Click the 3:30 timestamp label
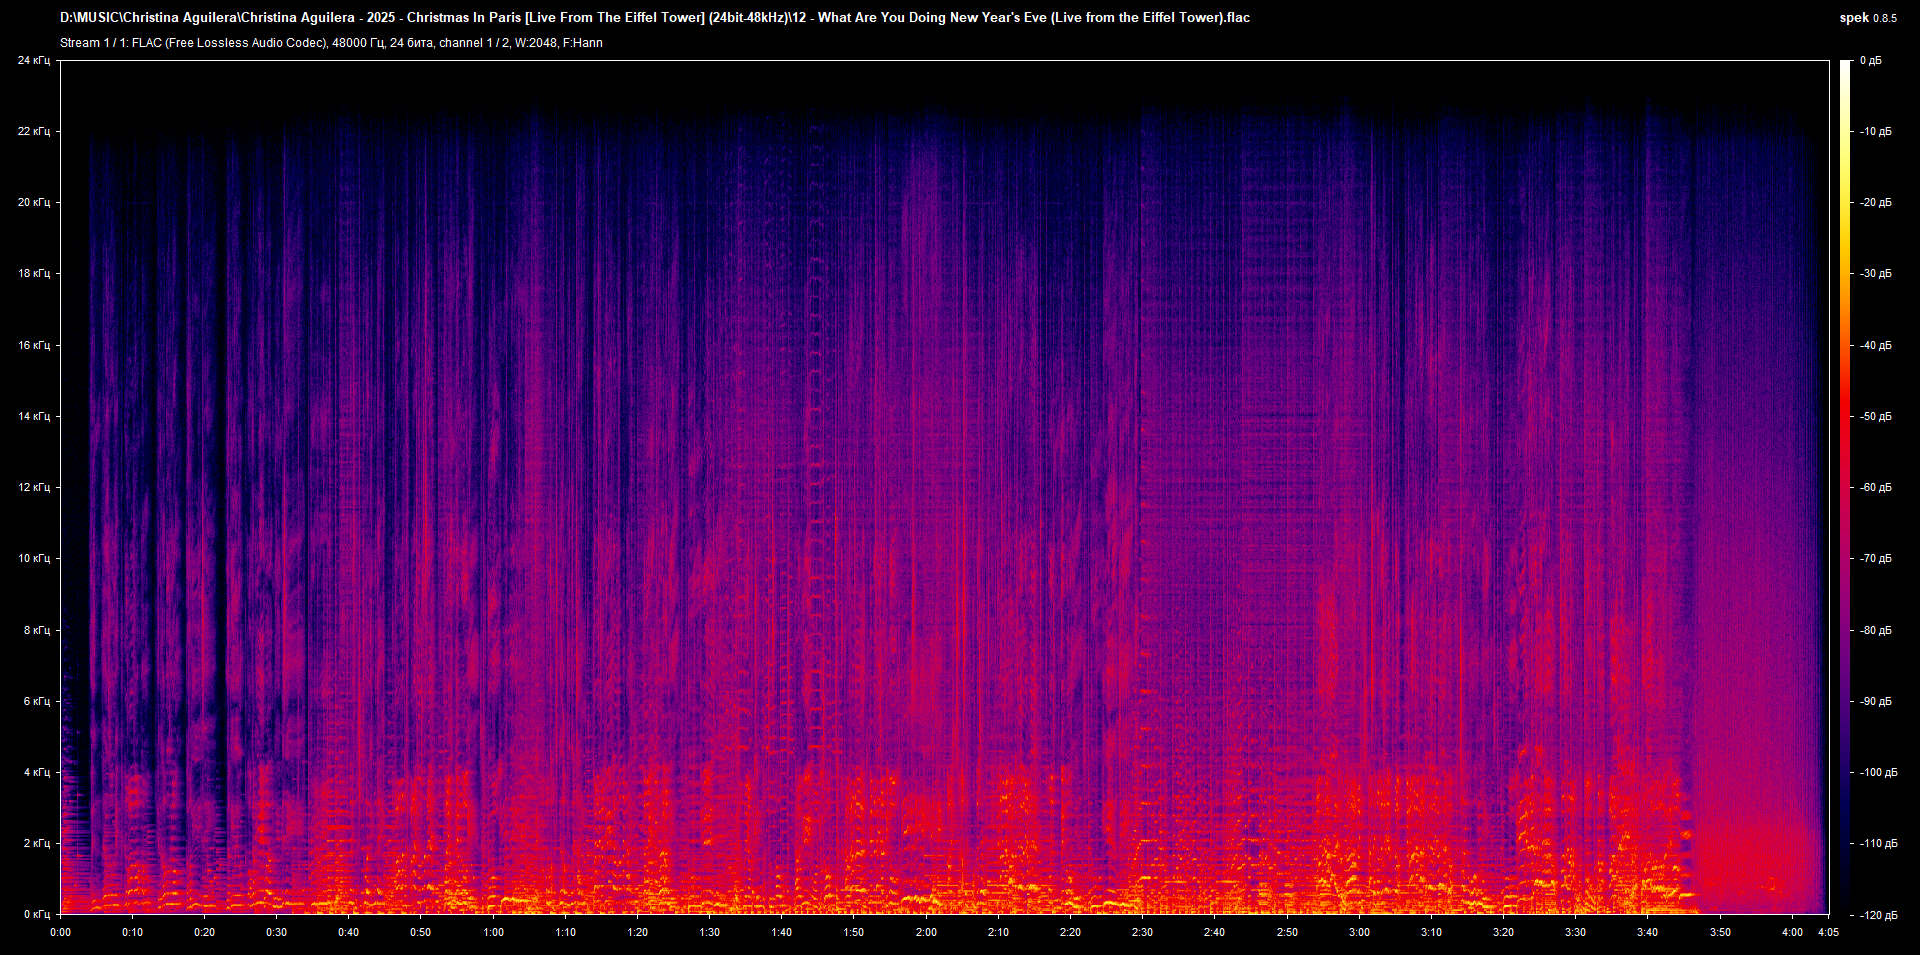 [1575, 931]
